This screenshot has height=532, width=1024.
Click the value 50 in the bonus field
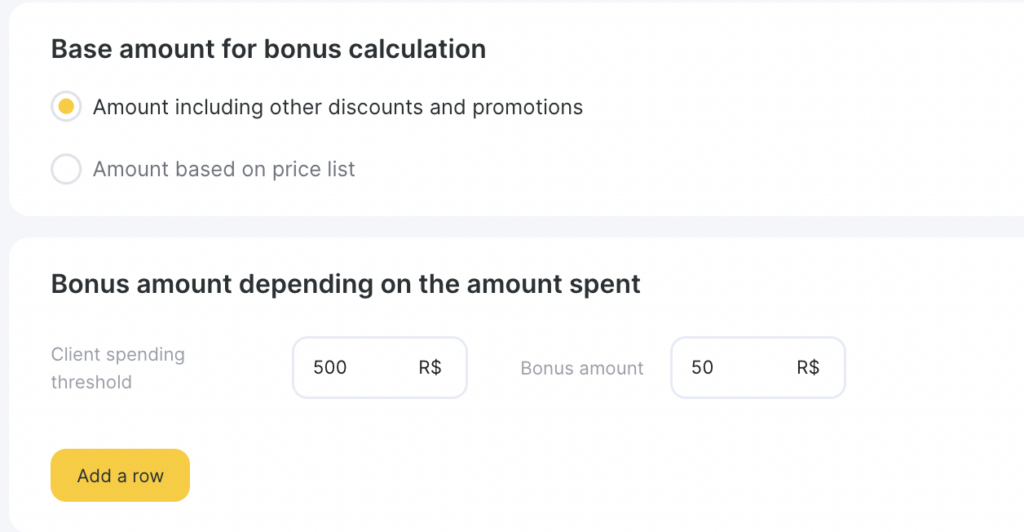tap(702, 368)
